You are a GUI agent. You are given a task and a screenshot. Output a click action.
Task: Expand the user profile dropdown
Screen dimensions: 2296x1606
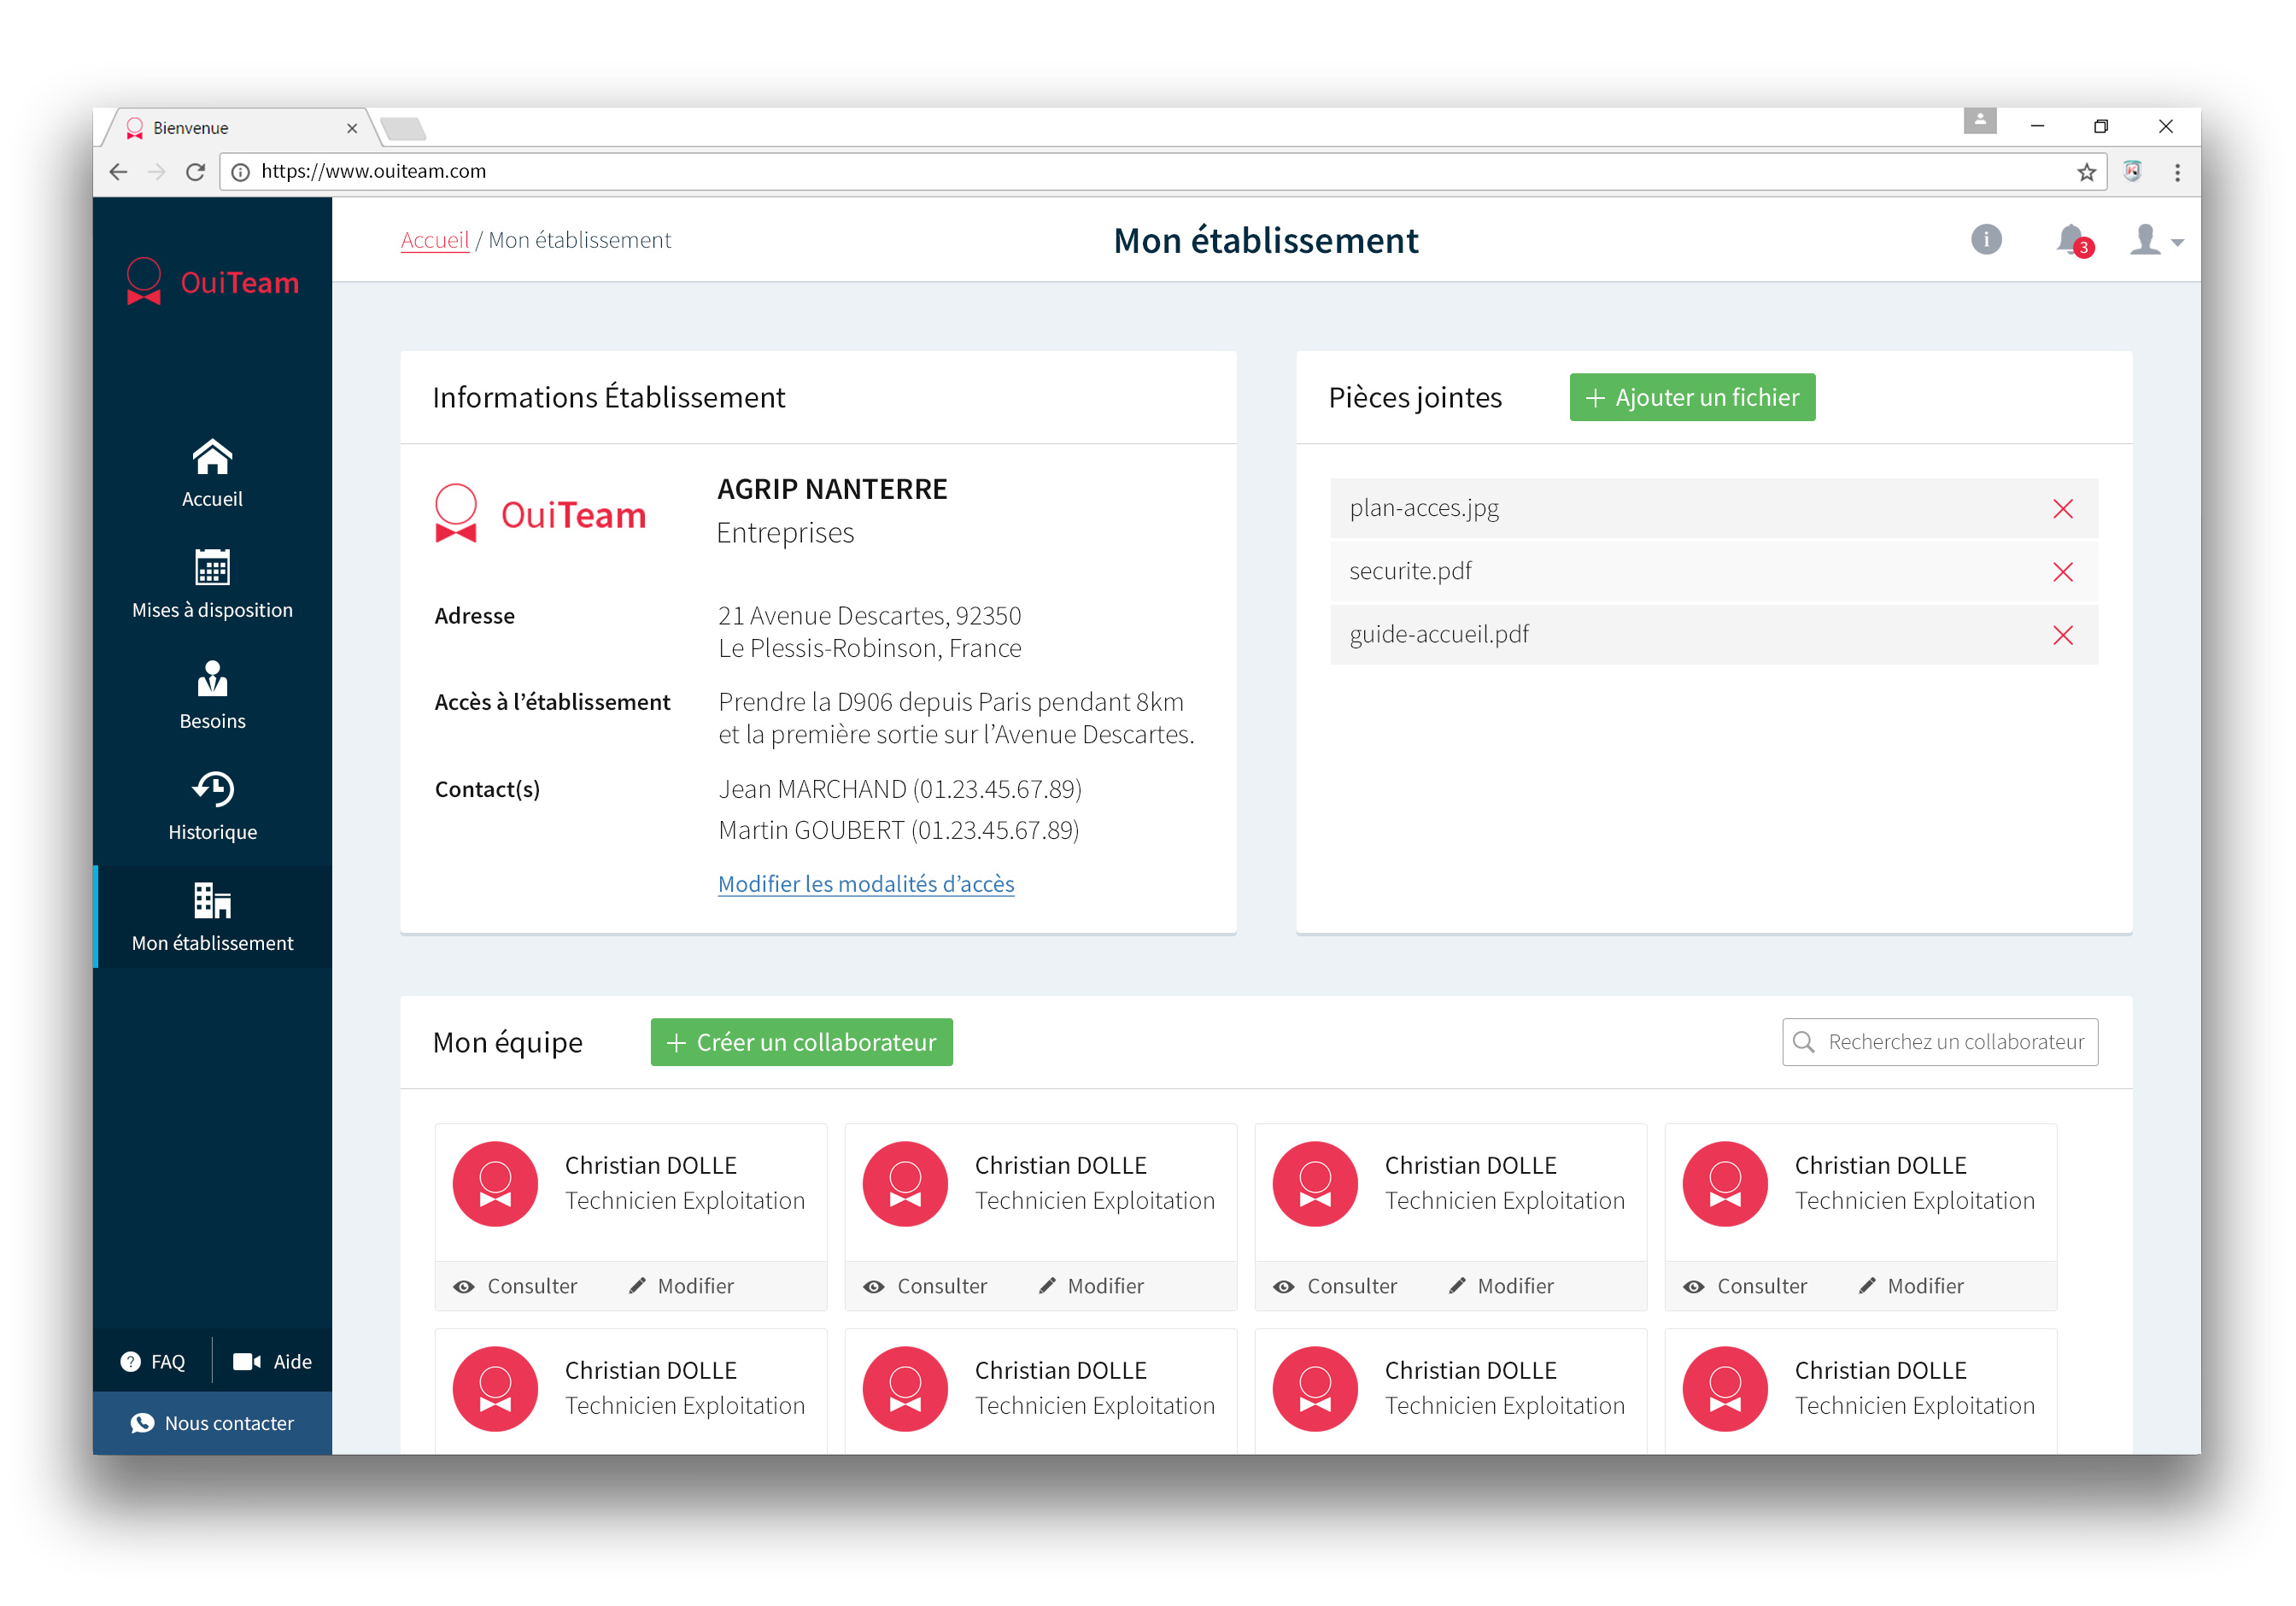coord(2156,240)
